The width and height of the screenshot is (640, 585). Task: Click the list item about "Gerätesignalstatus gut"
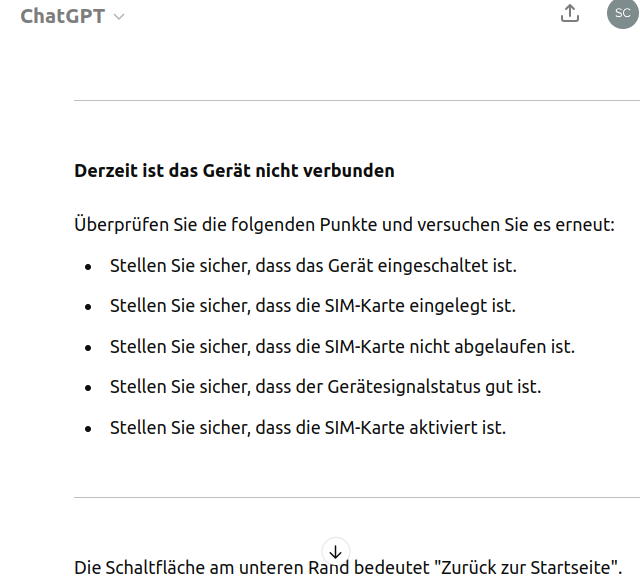pyautogui.click(x=325, y=387)
